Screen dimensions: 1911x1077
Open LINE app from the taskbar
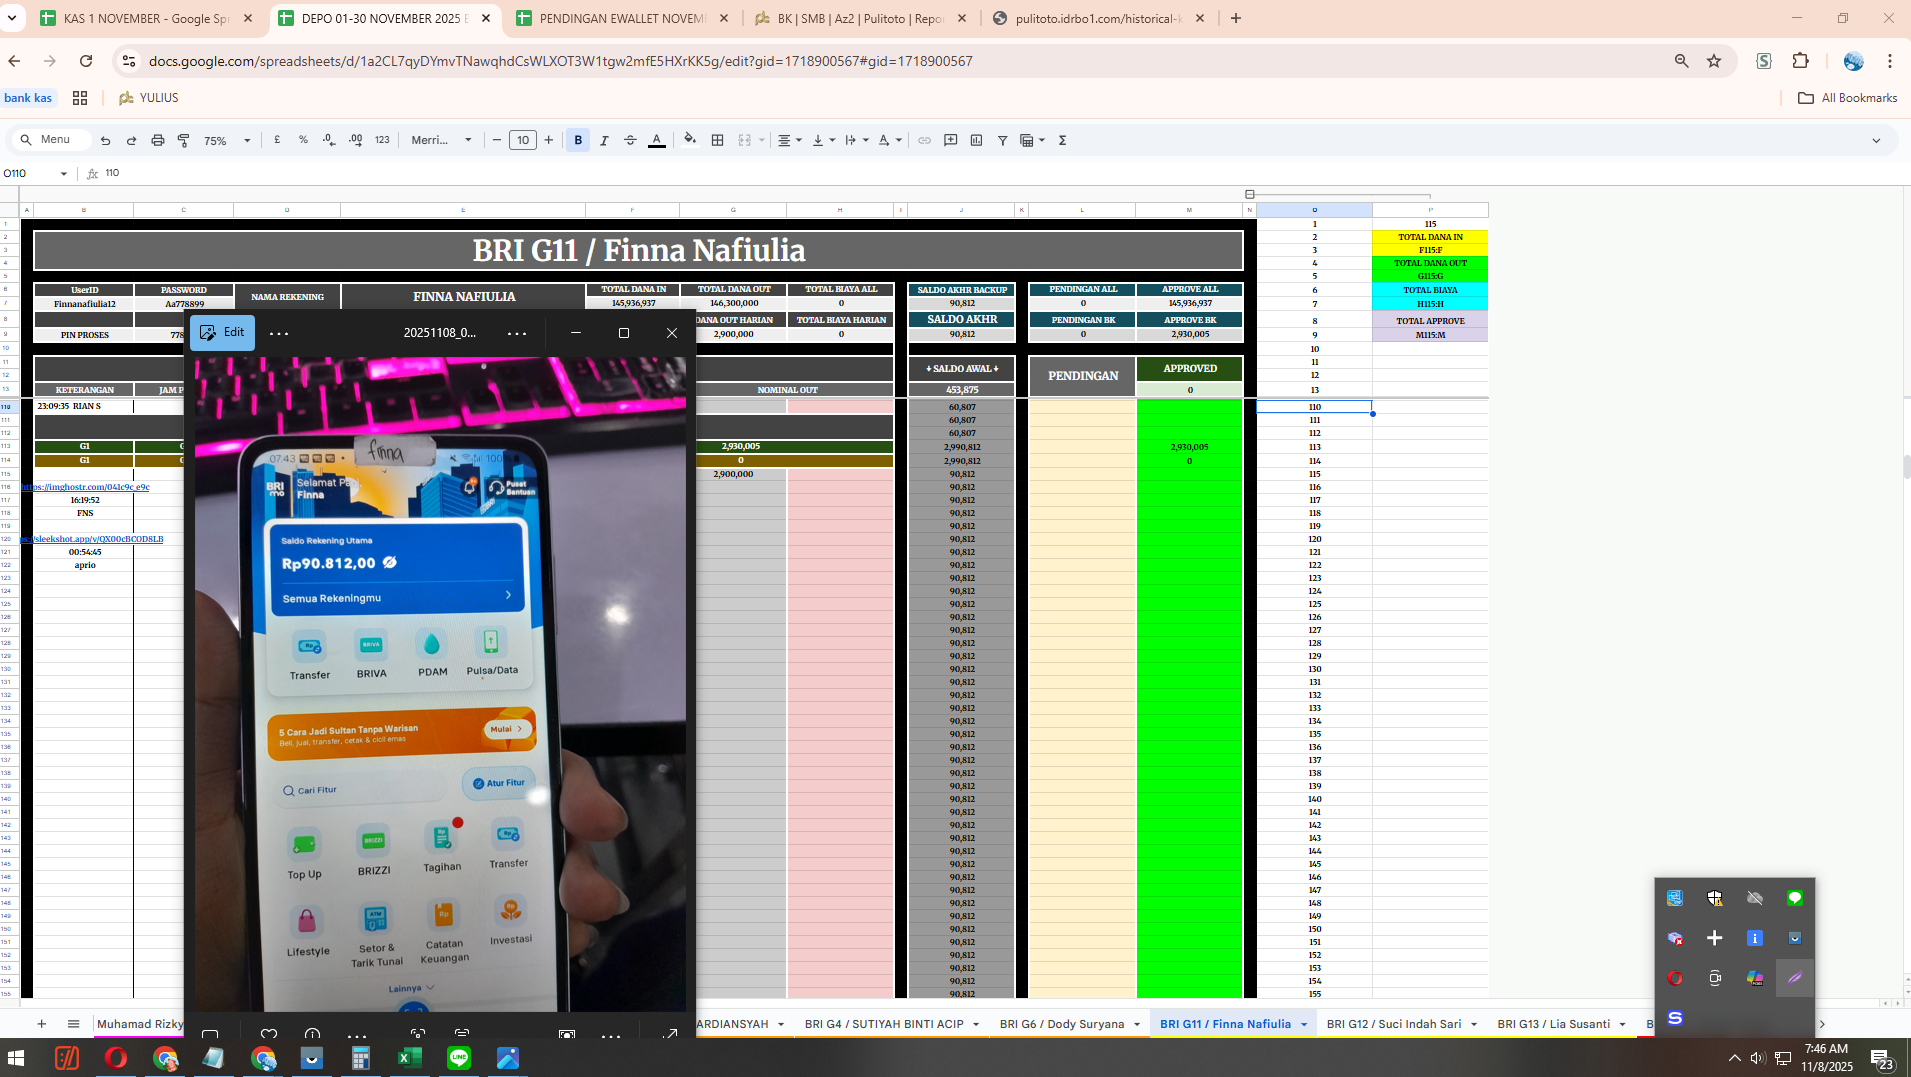(459, 1058)
